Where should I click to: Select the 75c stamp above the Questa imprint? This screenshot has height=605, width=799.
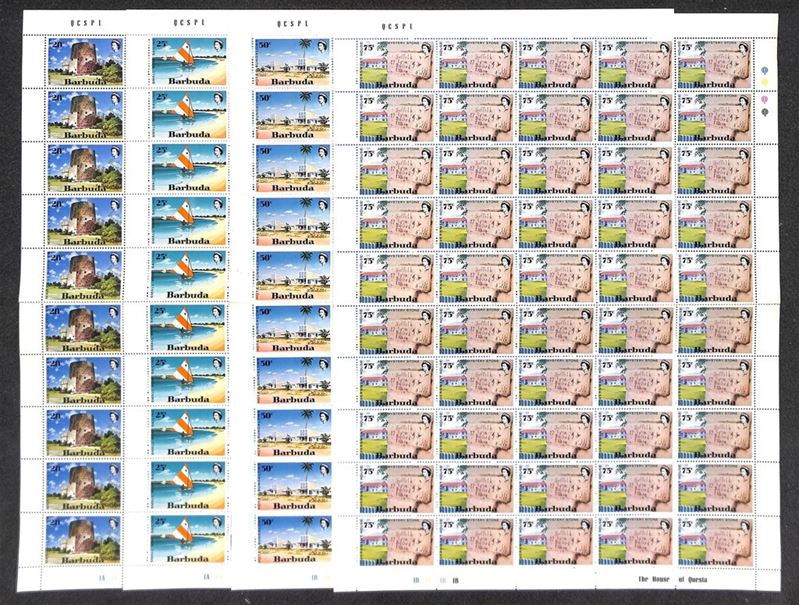pyautogui.click(x=715, y=542)
